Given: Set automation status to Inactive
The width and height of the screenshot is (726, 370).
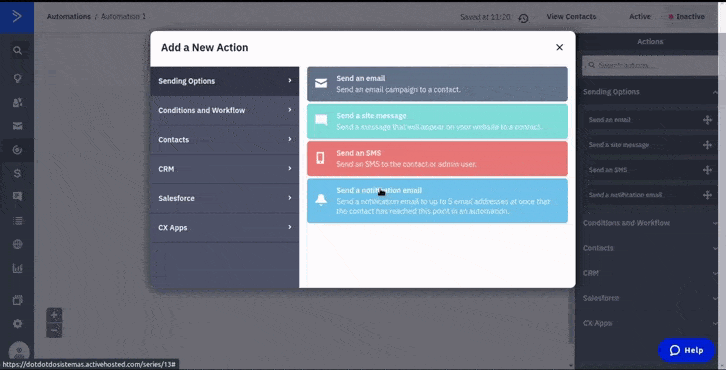Looking at the screenshot, I should click(x=687, y=17).
